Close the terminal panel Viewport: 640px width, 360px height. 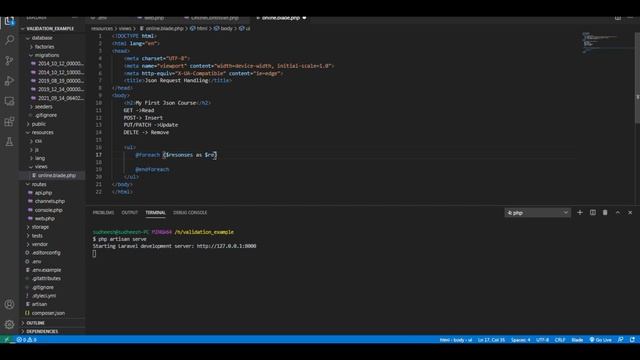pos(630,213)
